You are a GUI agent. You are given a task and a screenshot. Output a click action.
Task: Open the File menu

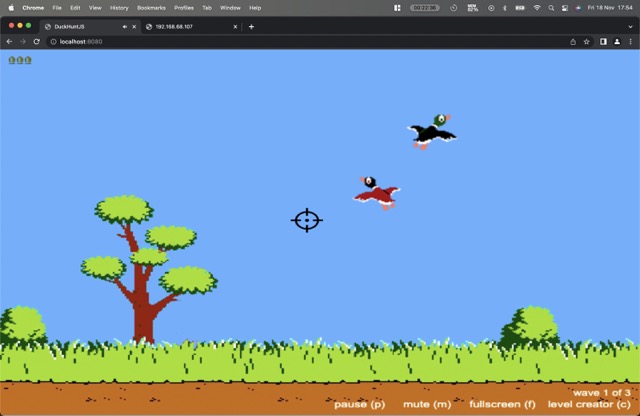(x=57, y=8)
